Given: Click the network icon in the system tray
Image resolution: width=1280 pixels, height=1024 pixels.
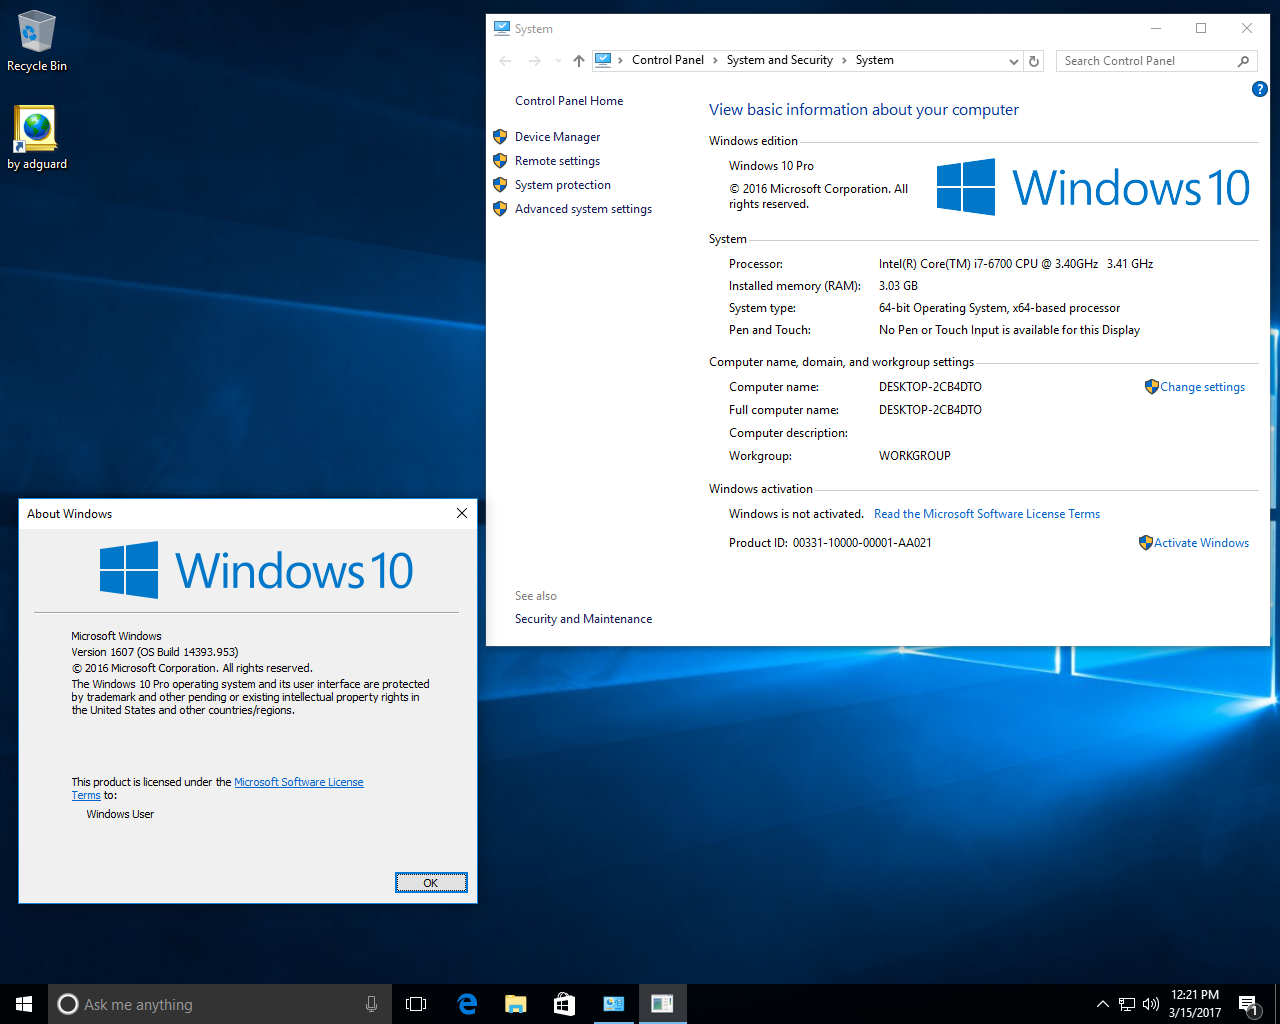Looking at the screenshot, I should [1127, 1004].
